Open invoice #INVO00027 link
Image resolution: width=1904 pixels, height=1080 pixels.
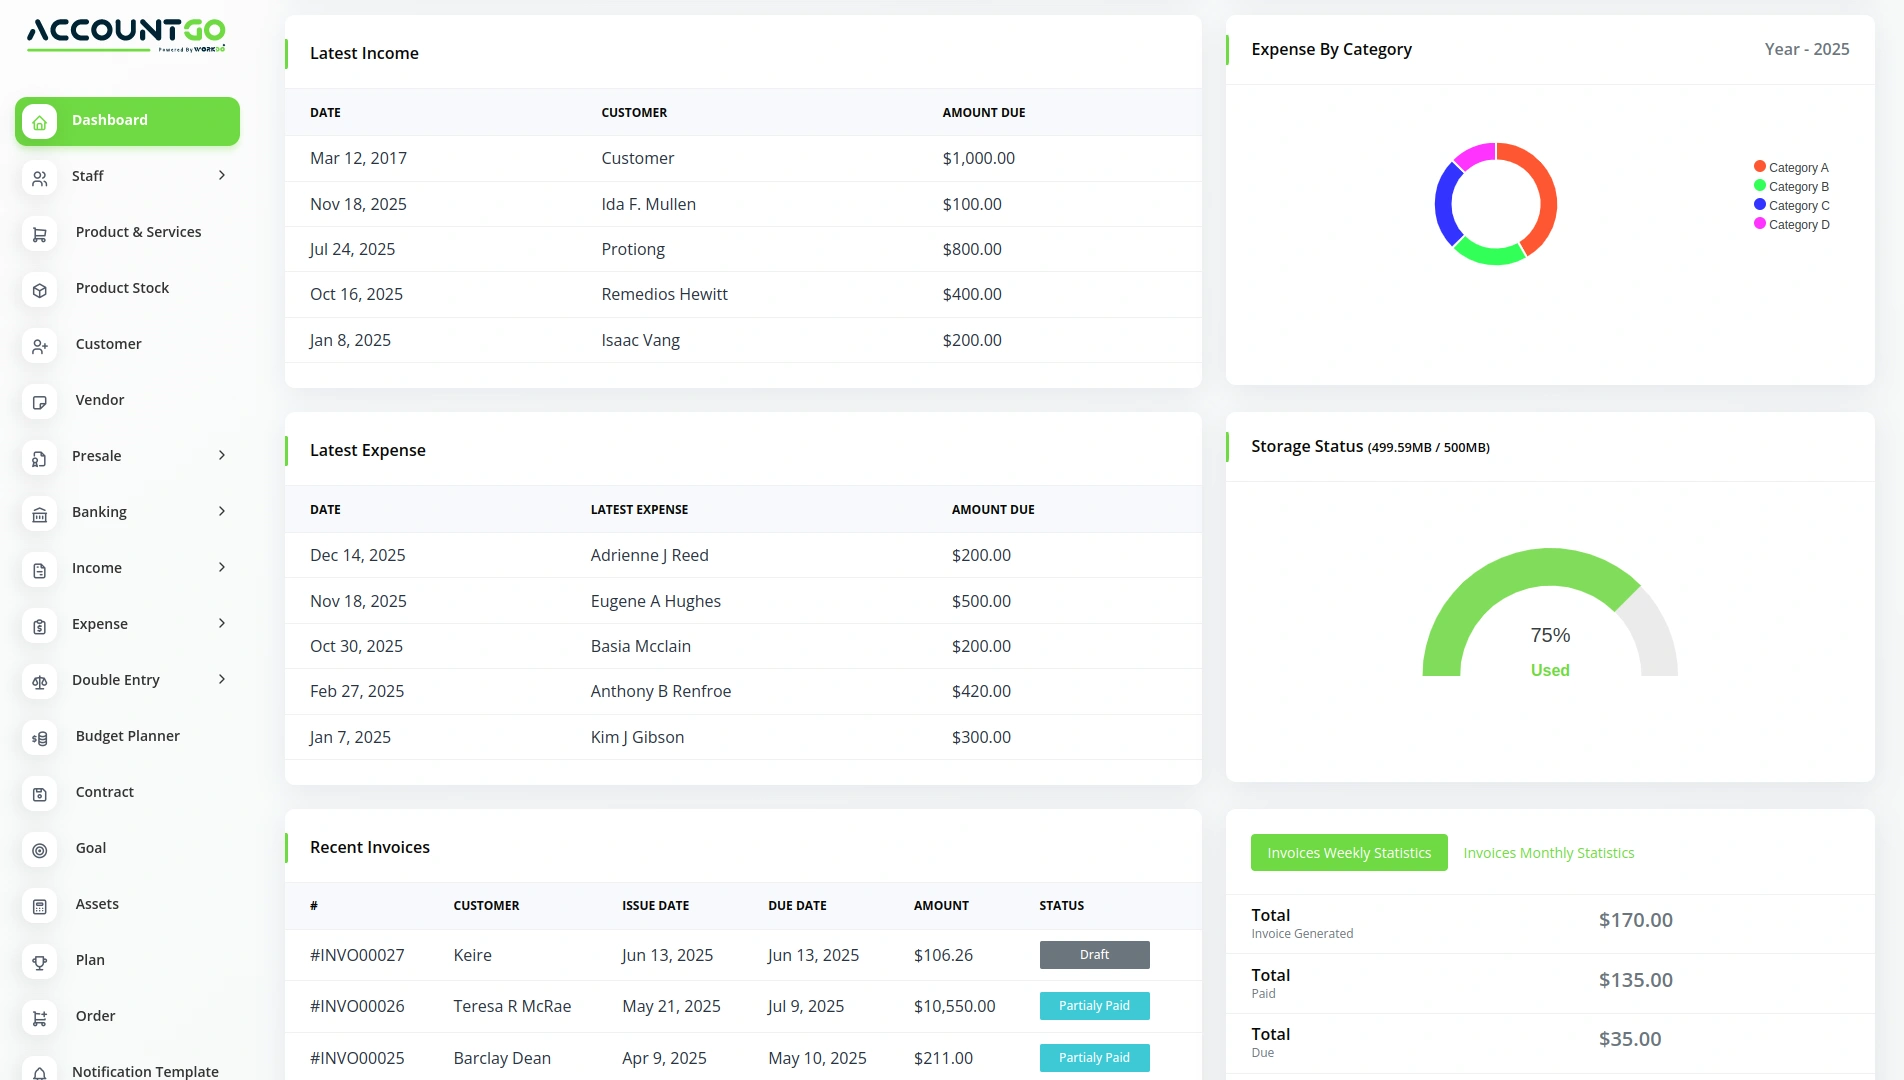[x=357, y=955]
